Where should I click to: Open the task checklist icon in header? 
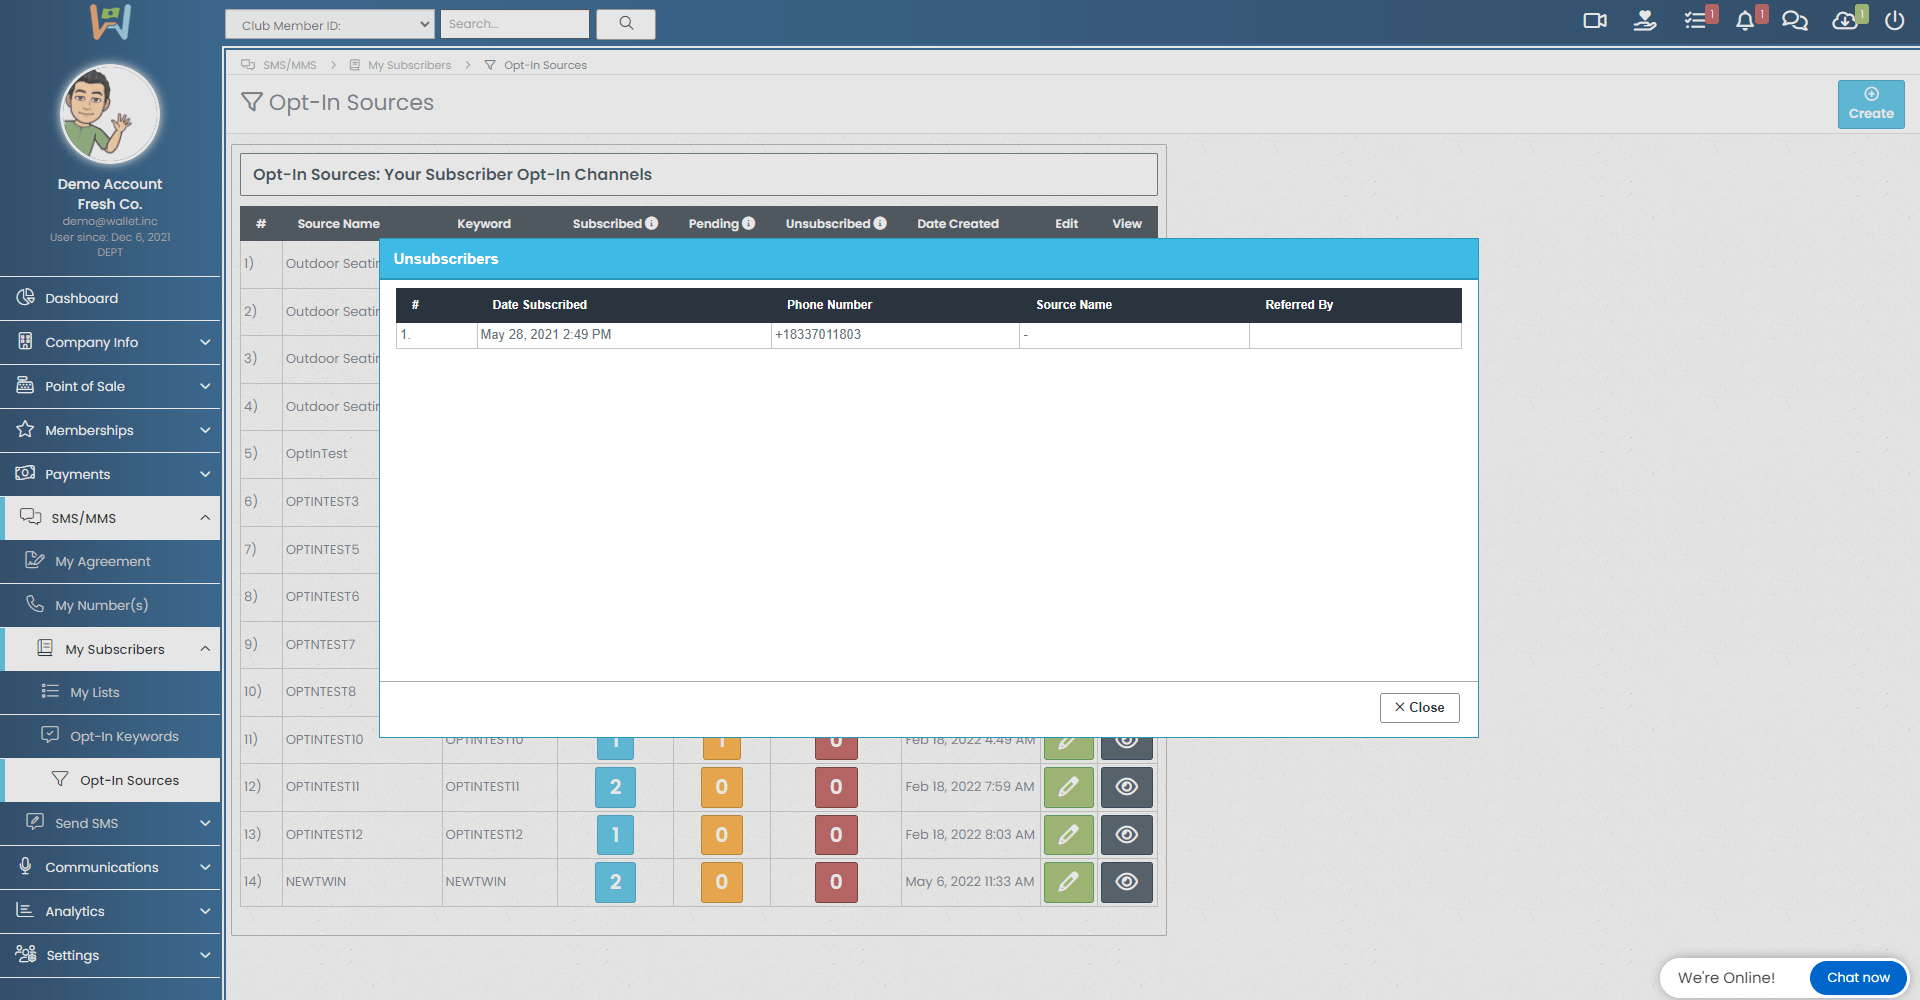click(x=1695, y=21)
